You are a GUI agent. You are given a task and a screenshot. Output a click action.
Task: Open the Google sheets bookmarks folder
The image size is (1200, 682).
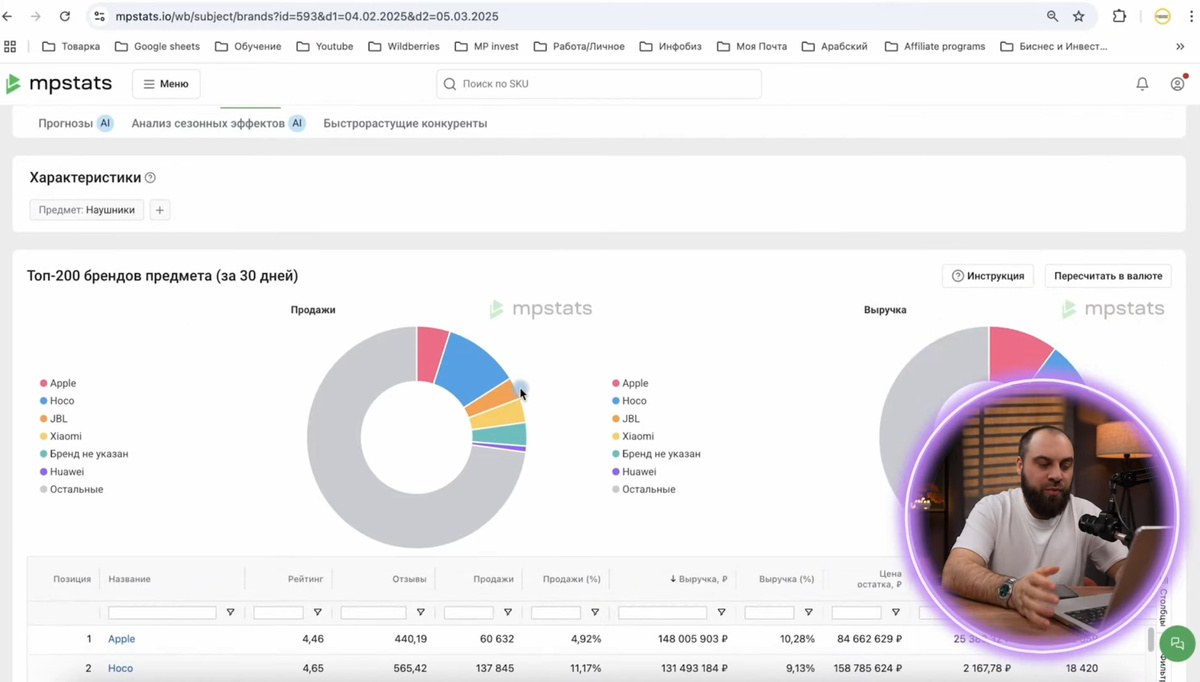(x=157, y=46)
